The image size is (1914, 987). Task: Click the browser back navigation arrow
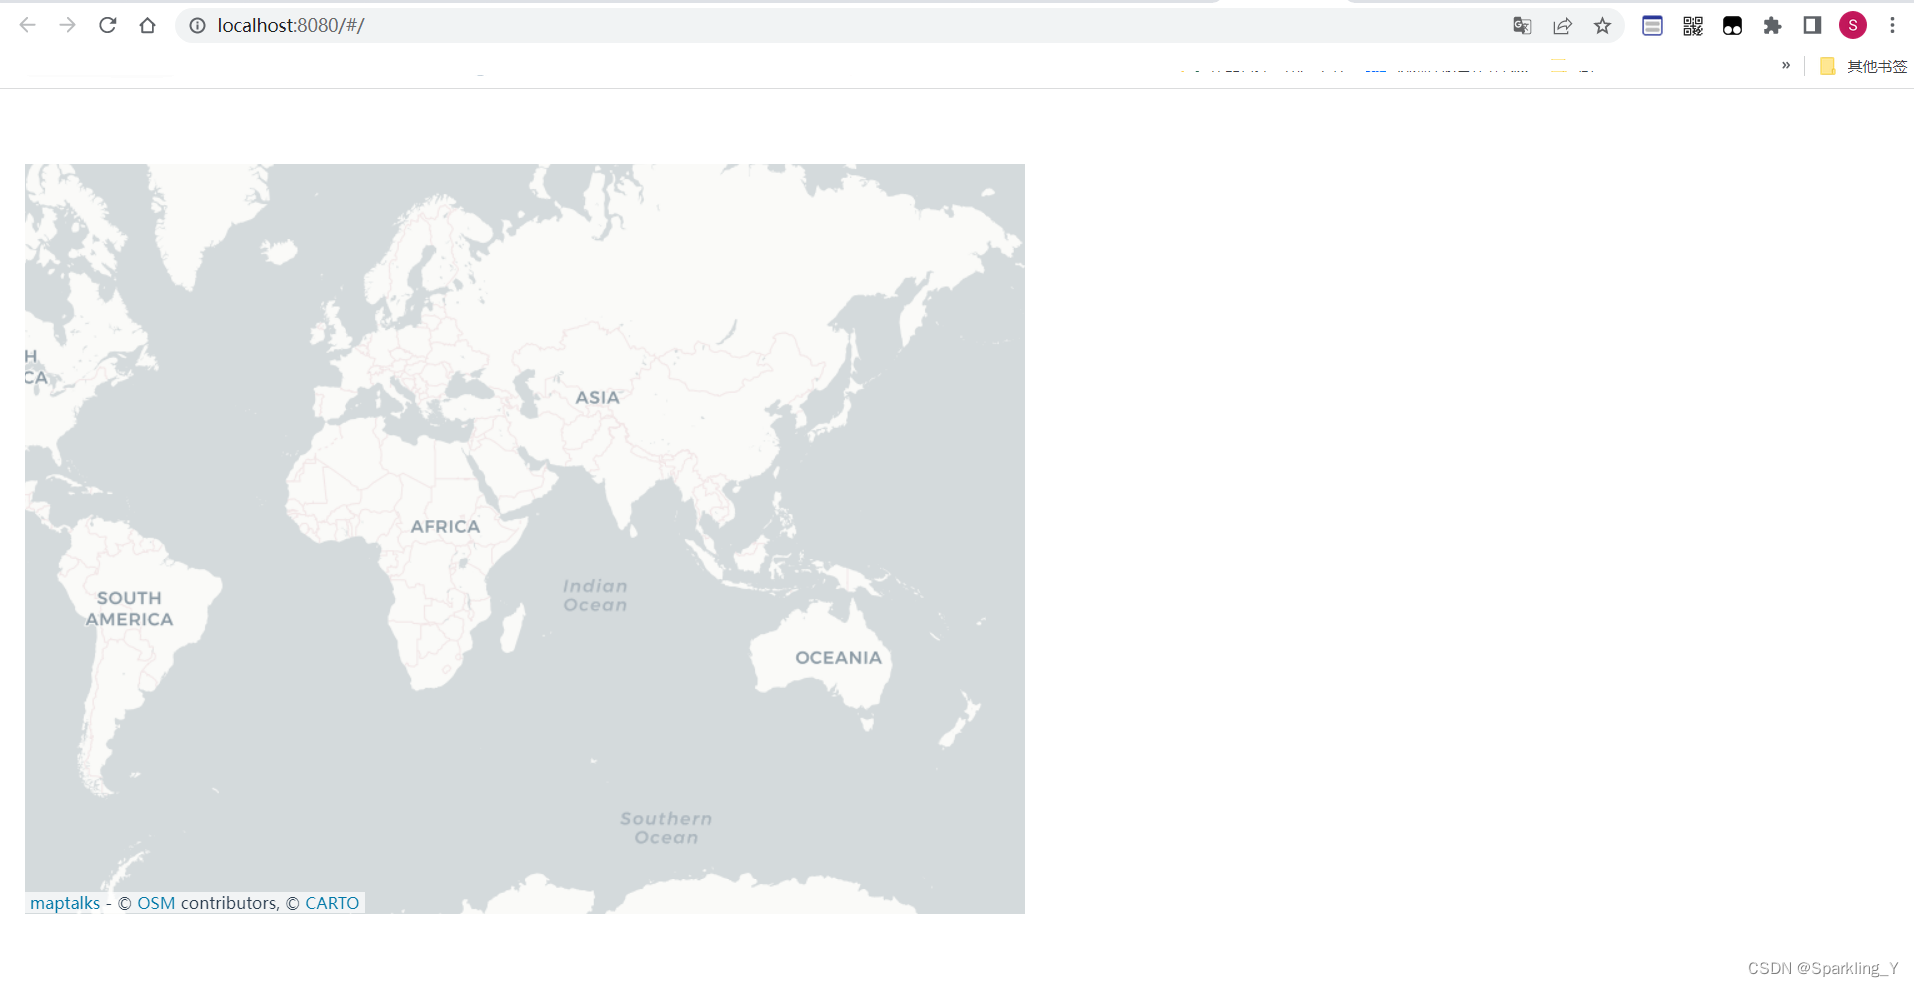(x=27, y=25)
